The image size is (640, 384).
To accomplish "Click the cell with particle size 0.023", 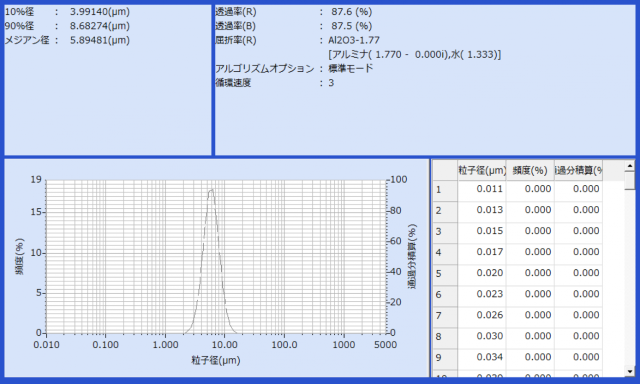I will 482,295.
